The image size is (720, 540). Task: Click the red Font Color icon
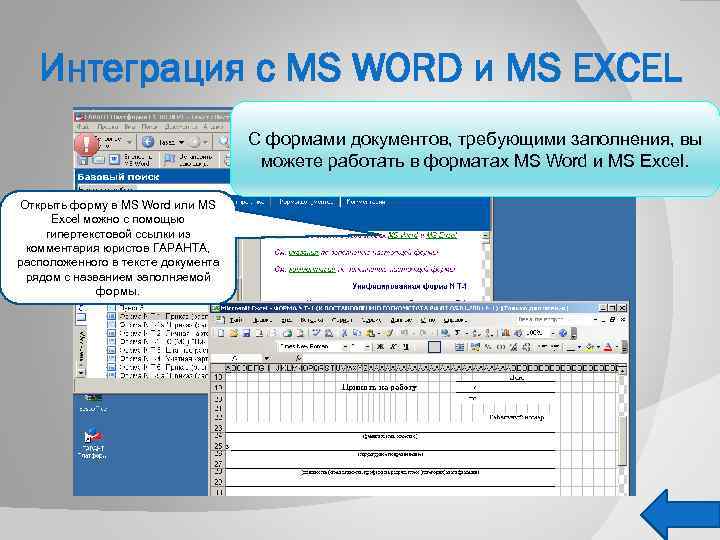pos(608,347)
